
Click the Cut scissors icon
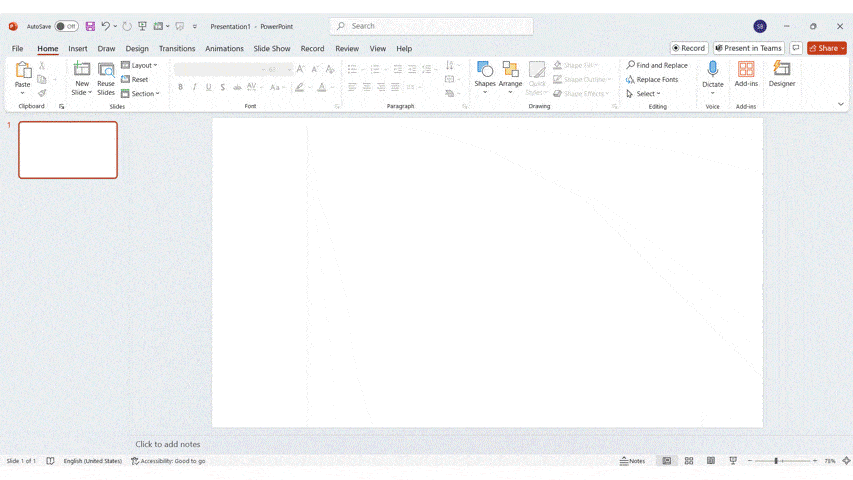coord(42,65)
